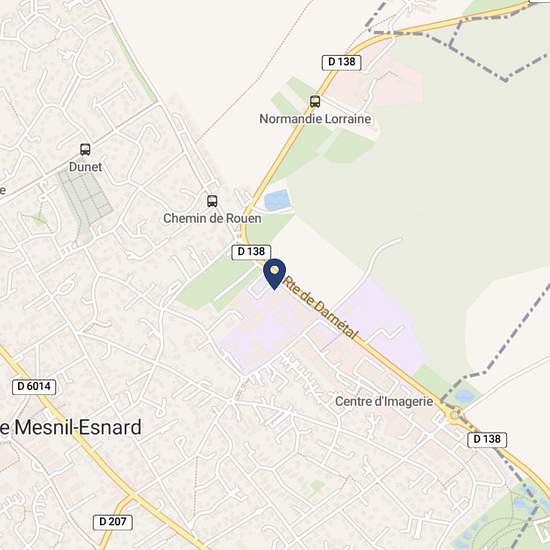Click the D 138 shield near the roundabout
The height and width of the screenshot is (550, 550).
tap(487, 440)
